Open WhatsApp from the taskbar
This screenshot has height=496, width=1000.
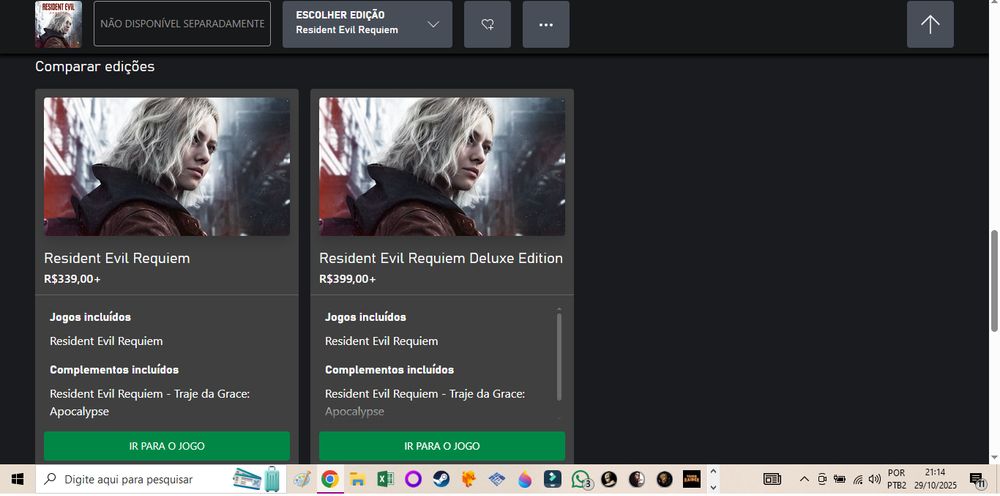tap(581, 480)
